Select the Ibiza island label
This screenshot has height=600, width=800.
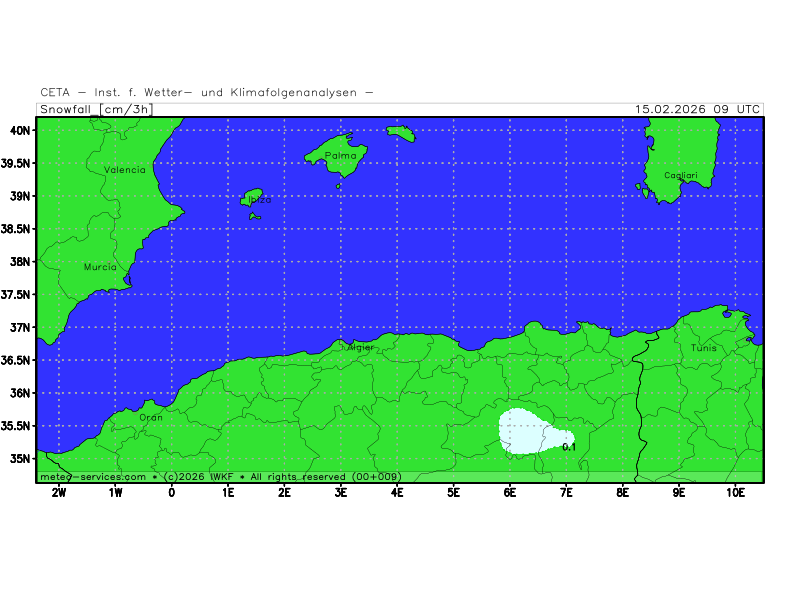tap(259, 199)
